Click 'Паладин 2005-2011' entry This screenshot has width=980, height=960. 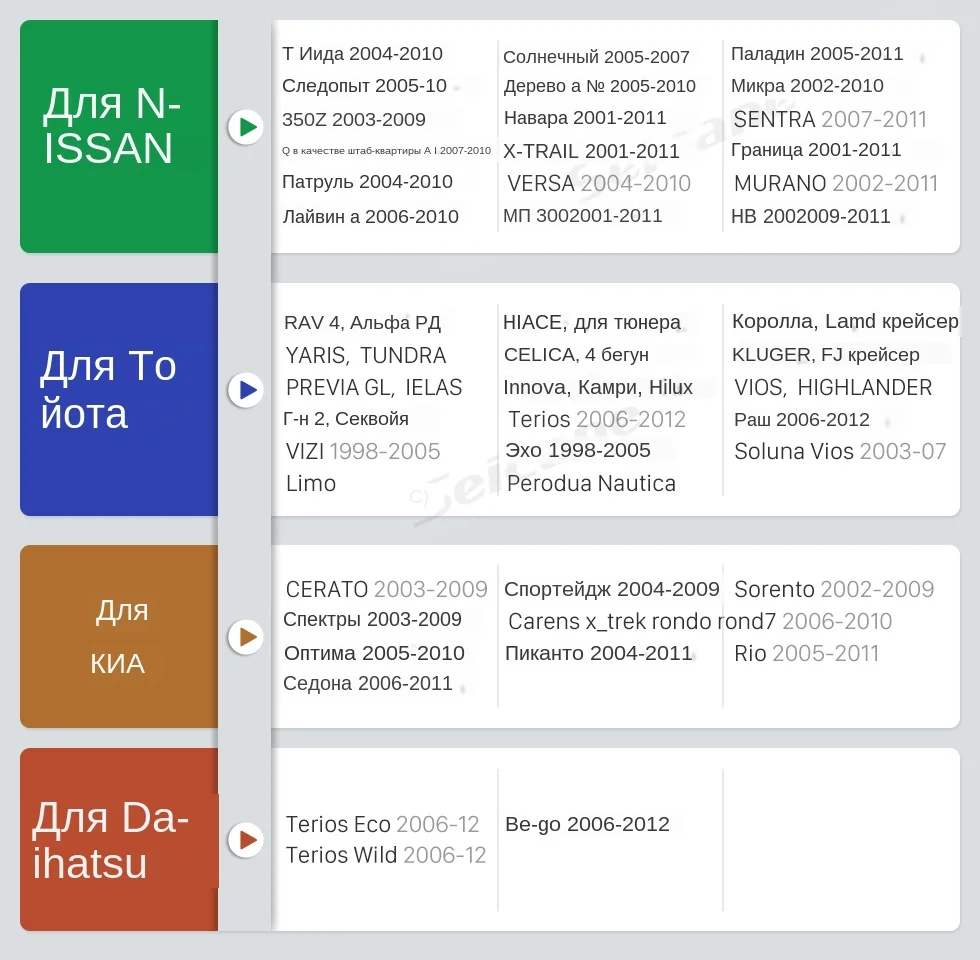point(817,54)
